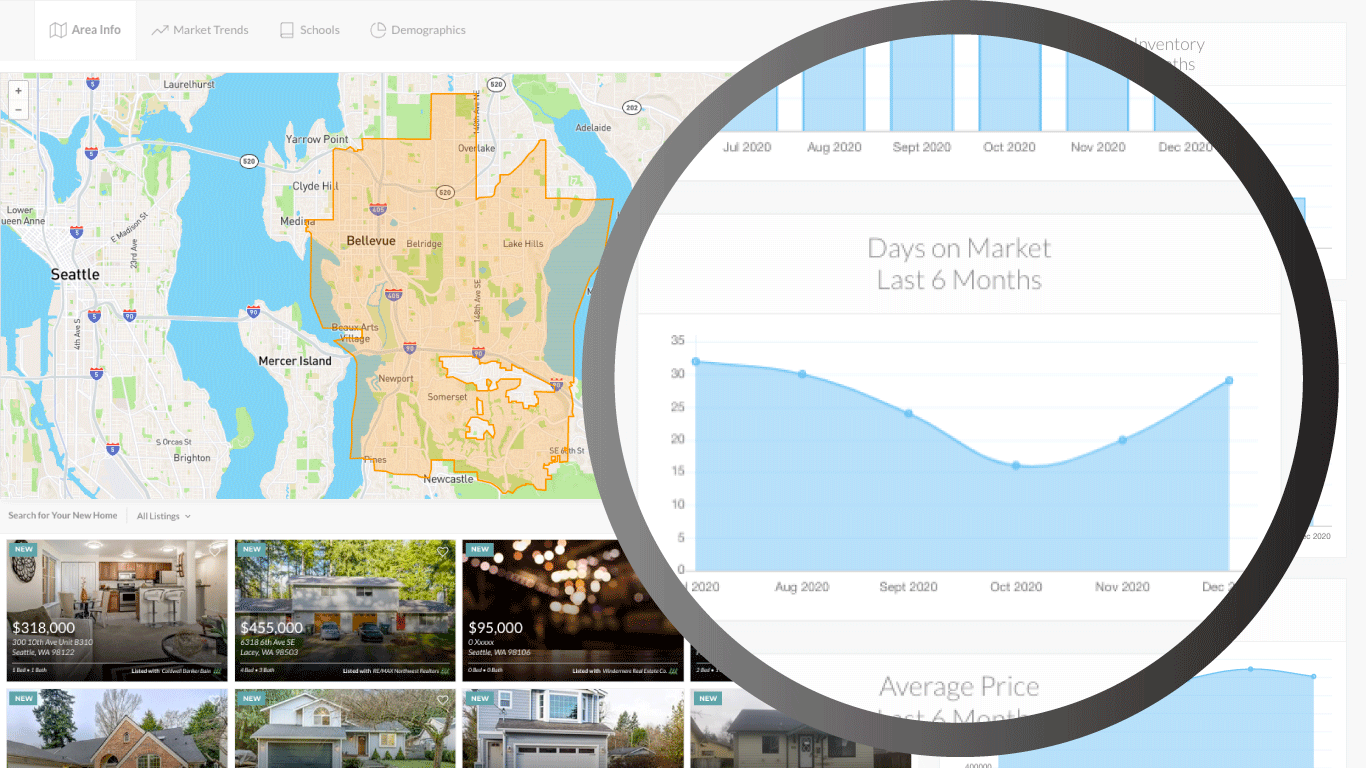The height and width of the screenshot is (768, 1366).
Task: Zoom in on the map with plus button
Action: [x=18, y=90]
